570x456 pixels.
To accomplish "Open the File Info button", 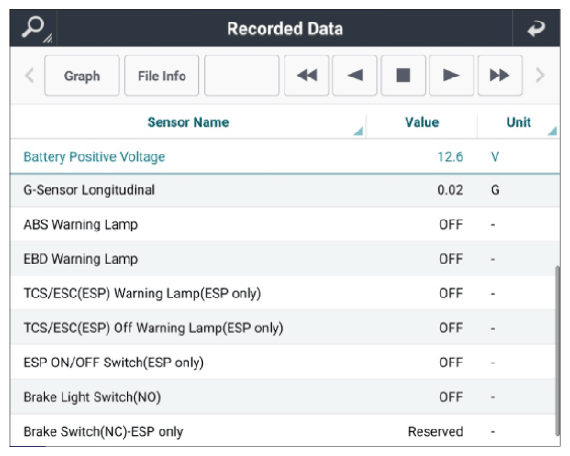I will pos(161,76).
